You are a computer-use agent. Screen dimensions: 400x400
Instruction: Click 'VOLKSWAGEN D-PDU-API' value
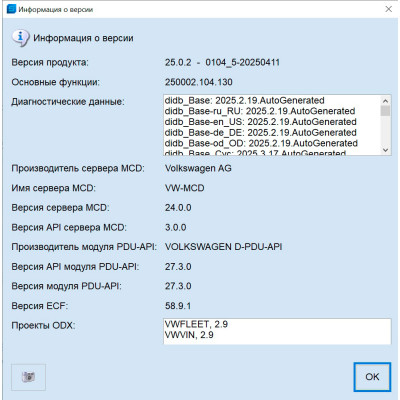[x=223, y=247]
